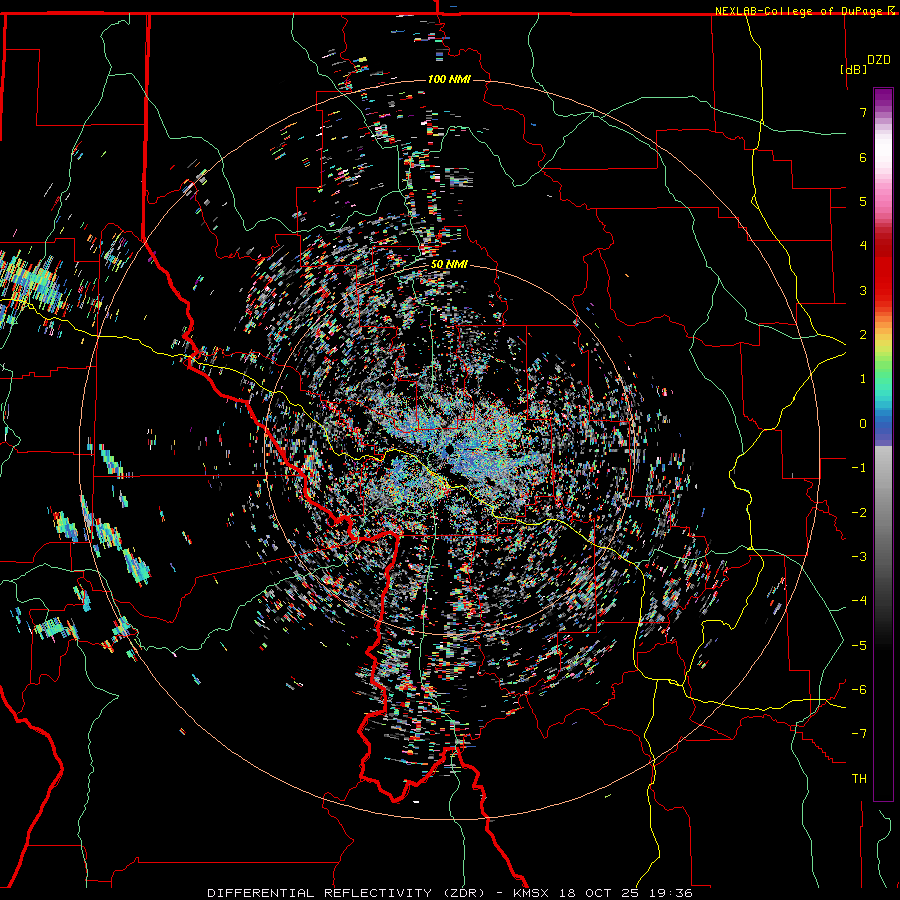
Task: Click the positive 6 scale label
Action: coord(863,157)
